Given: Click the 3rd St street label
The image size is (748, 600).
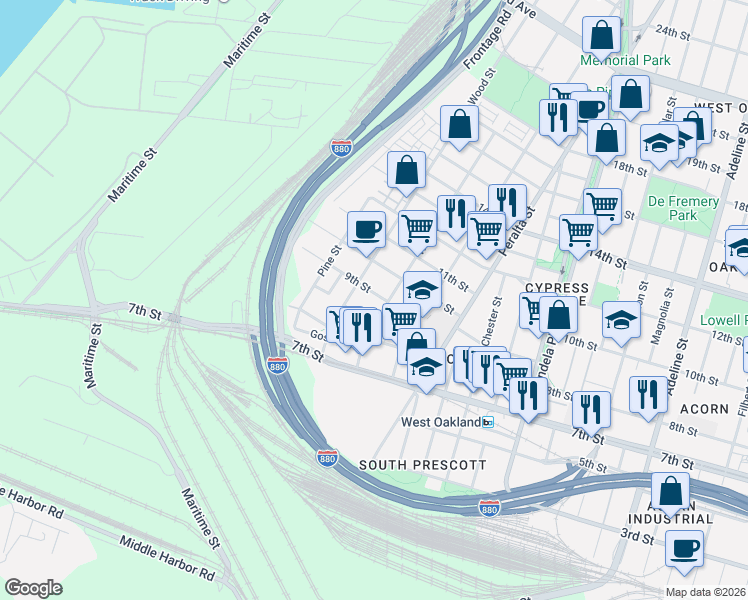Looking at the screenshot, I should 637,536.
